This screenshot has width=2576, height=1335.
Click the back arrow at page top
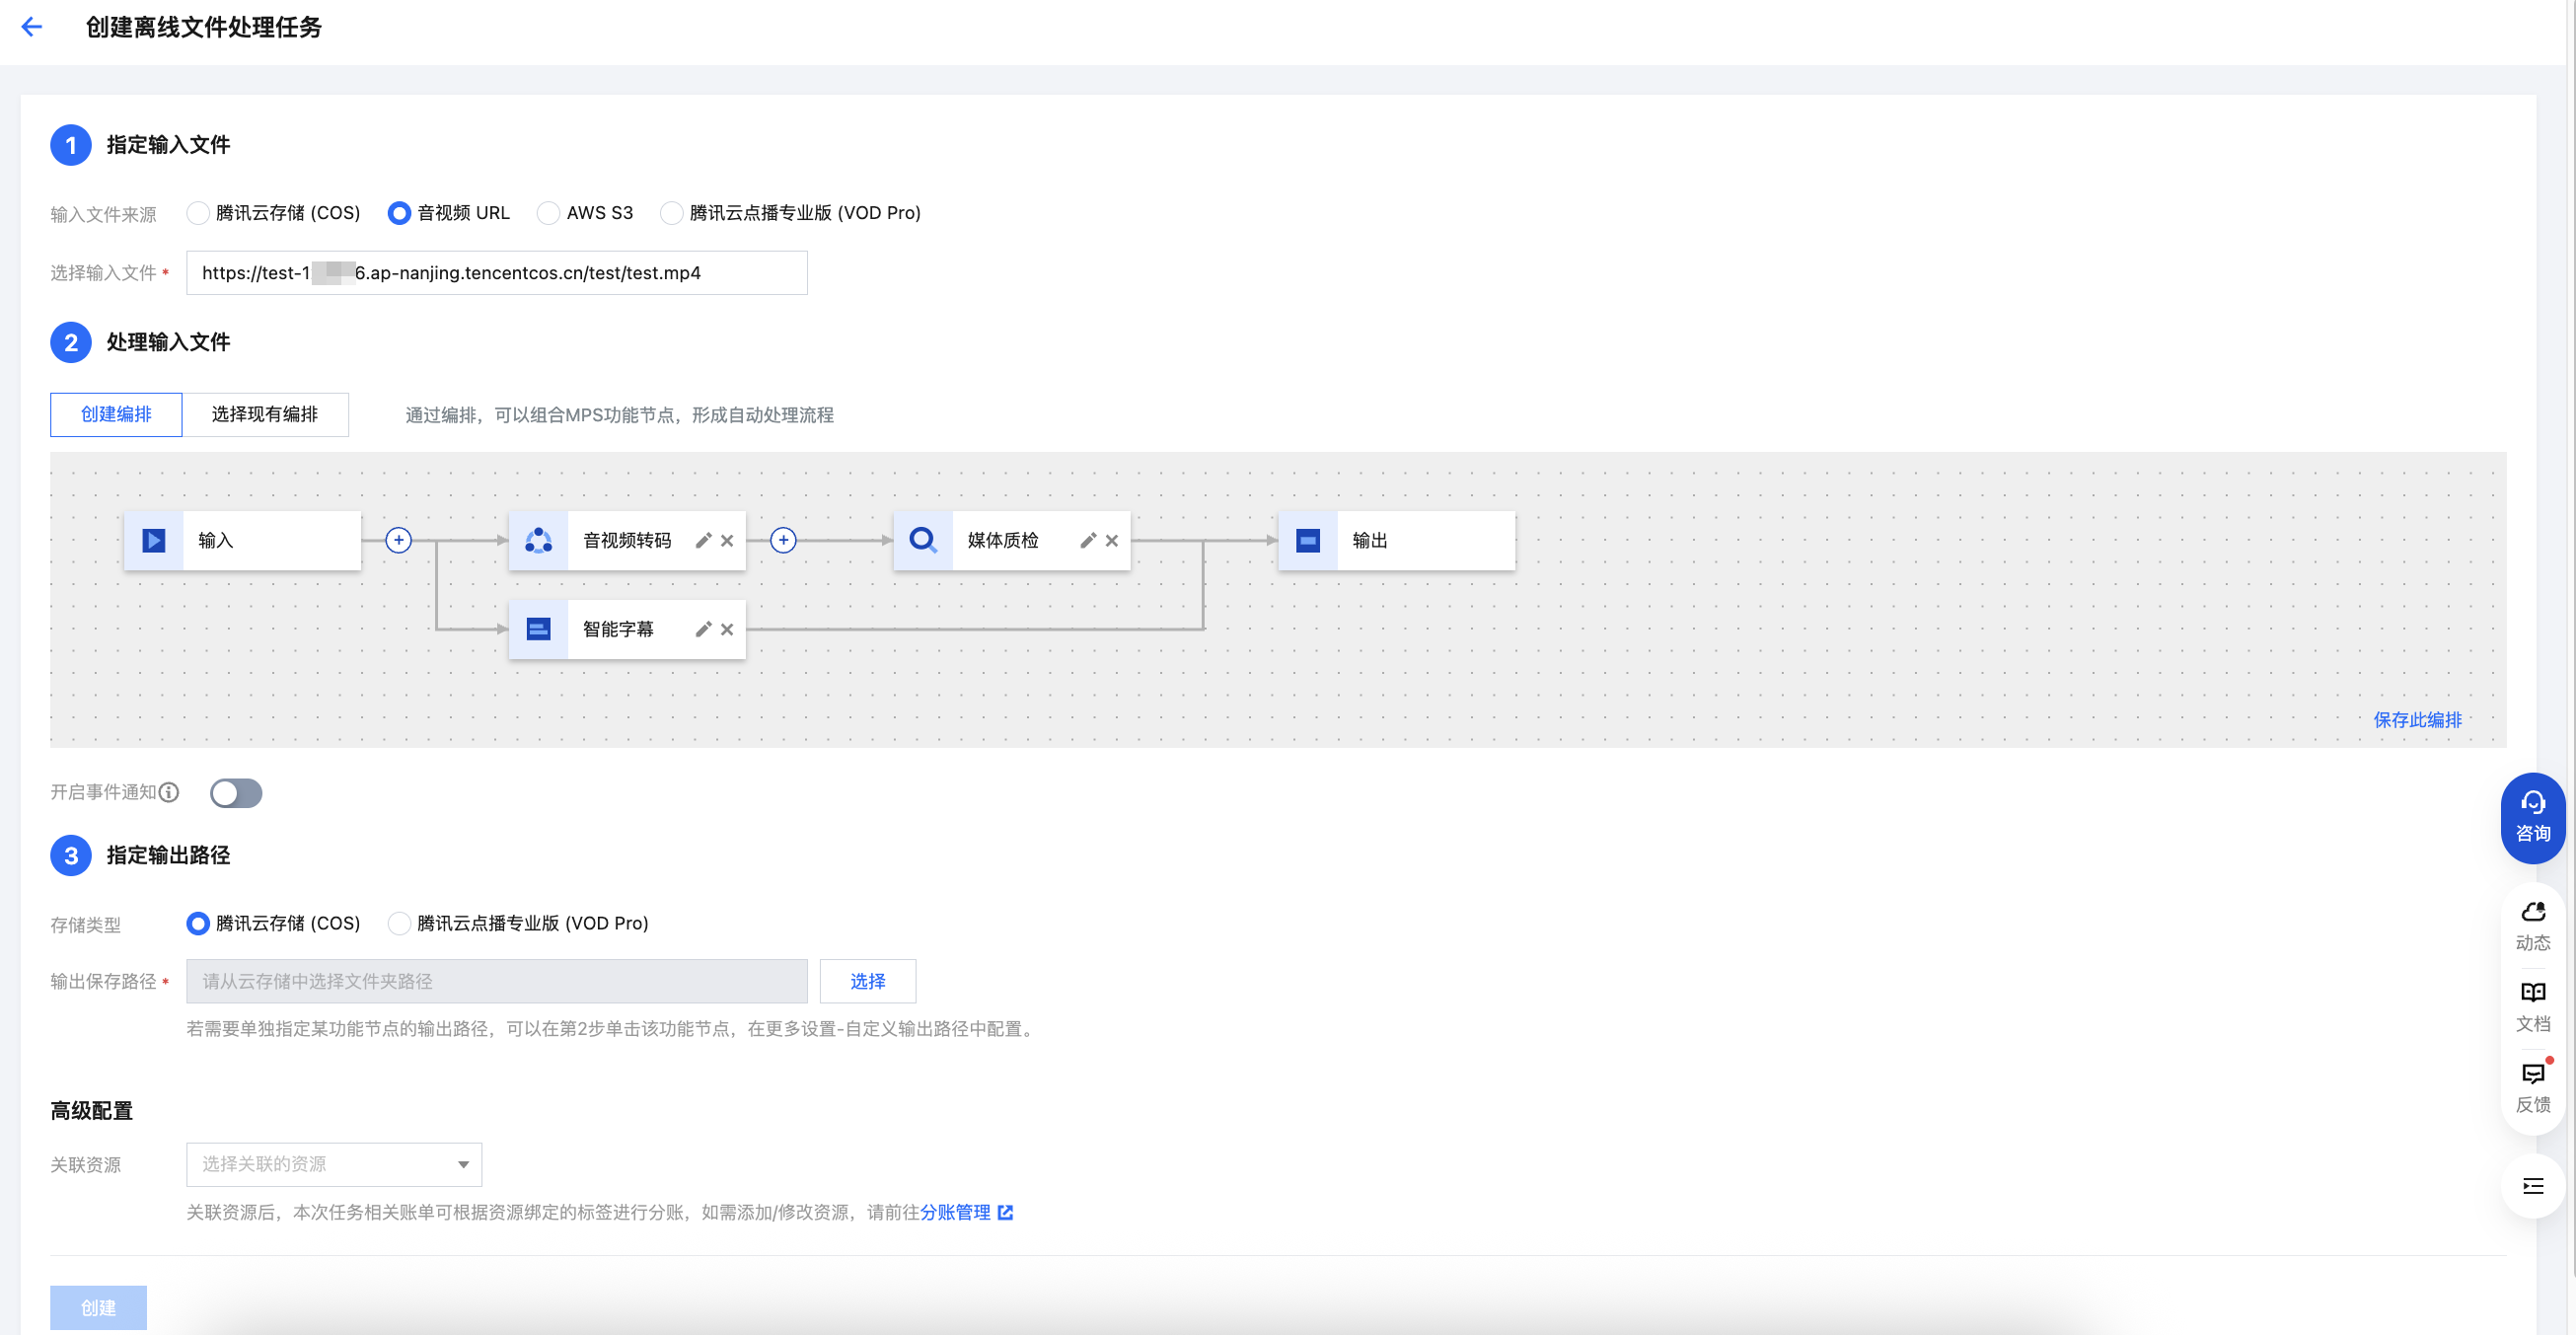[x=32, y=27]
